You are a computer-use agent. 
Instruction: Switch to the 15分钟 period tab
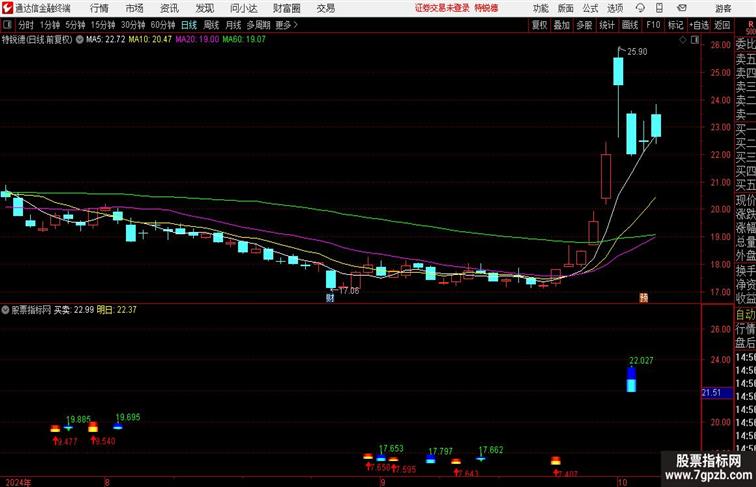coord(103,25)
